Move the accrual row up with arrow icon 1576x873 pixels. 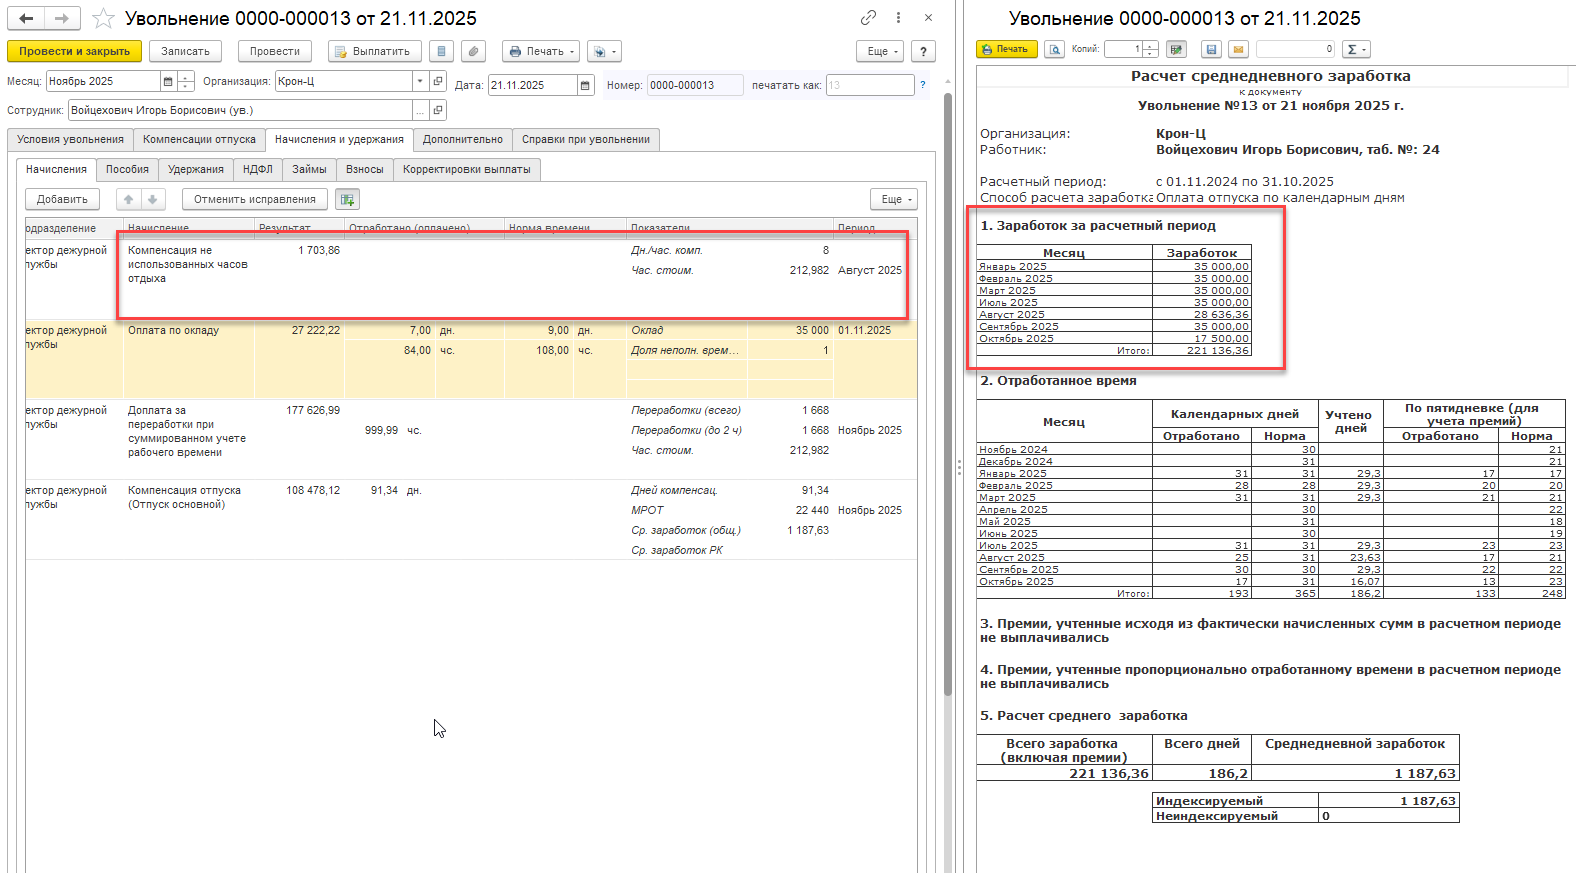[x=128, y=199]
